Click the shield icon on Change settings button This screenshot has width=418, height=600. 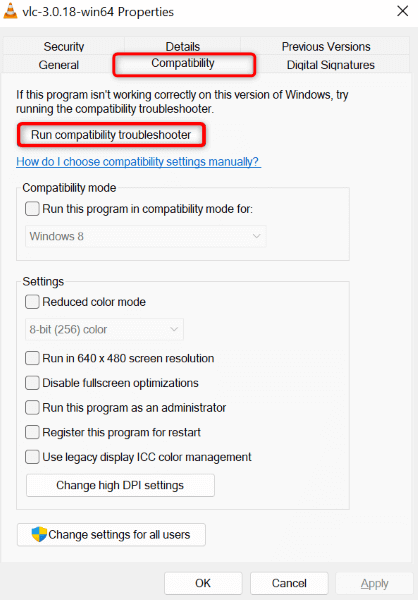(39, 534)
